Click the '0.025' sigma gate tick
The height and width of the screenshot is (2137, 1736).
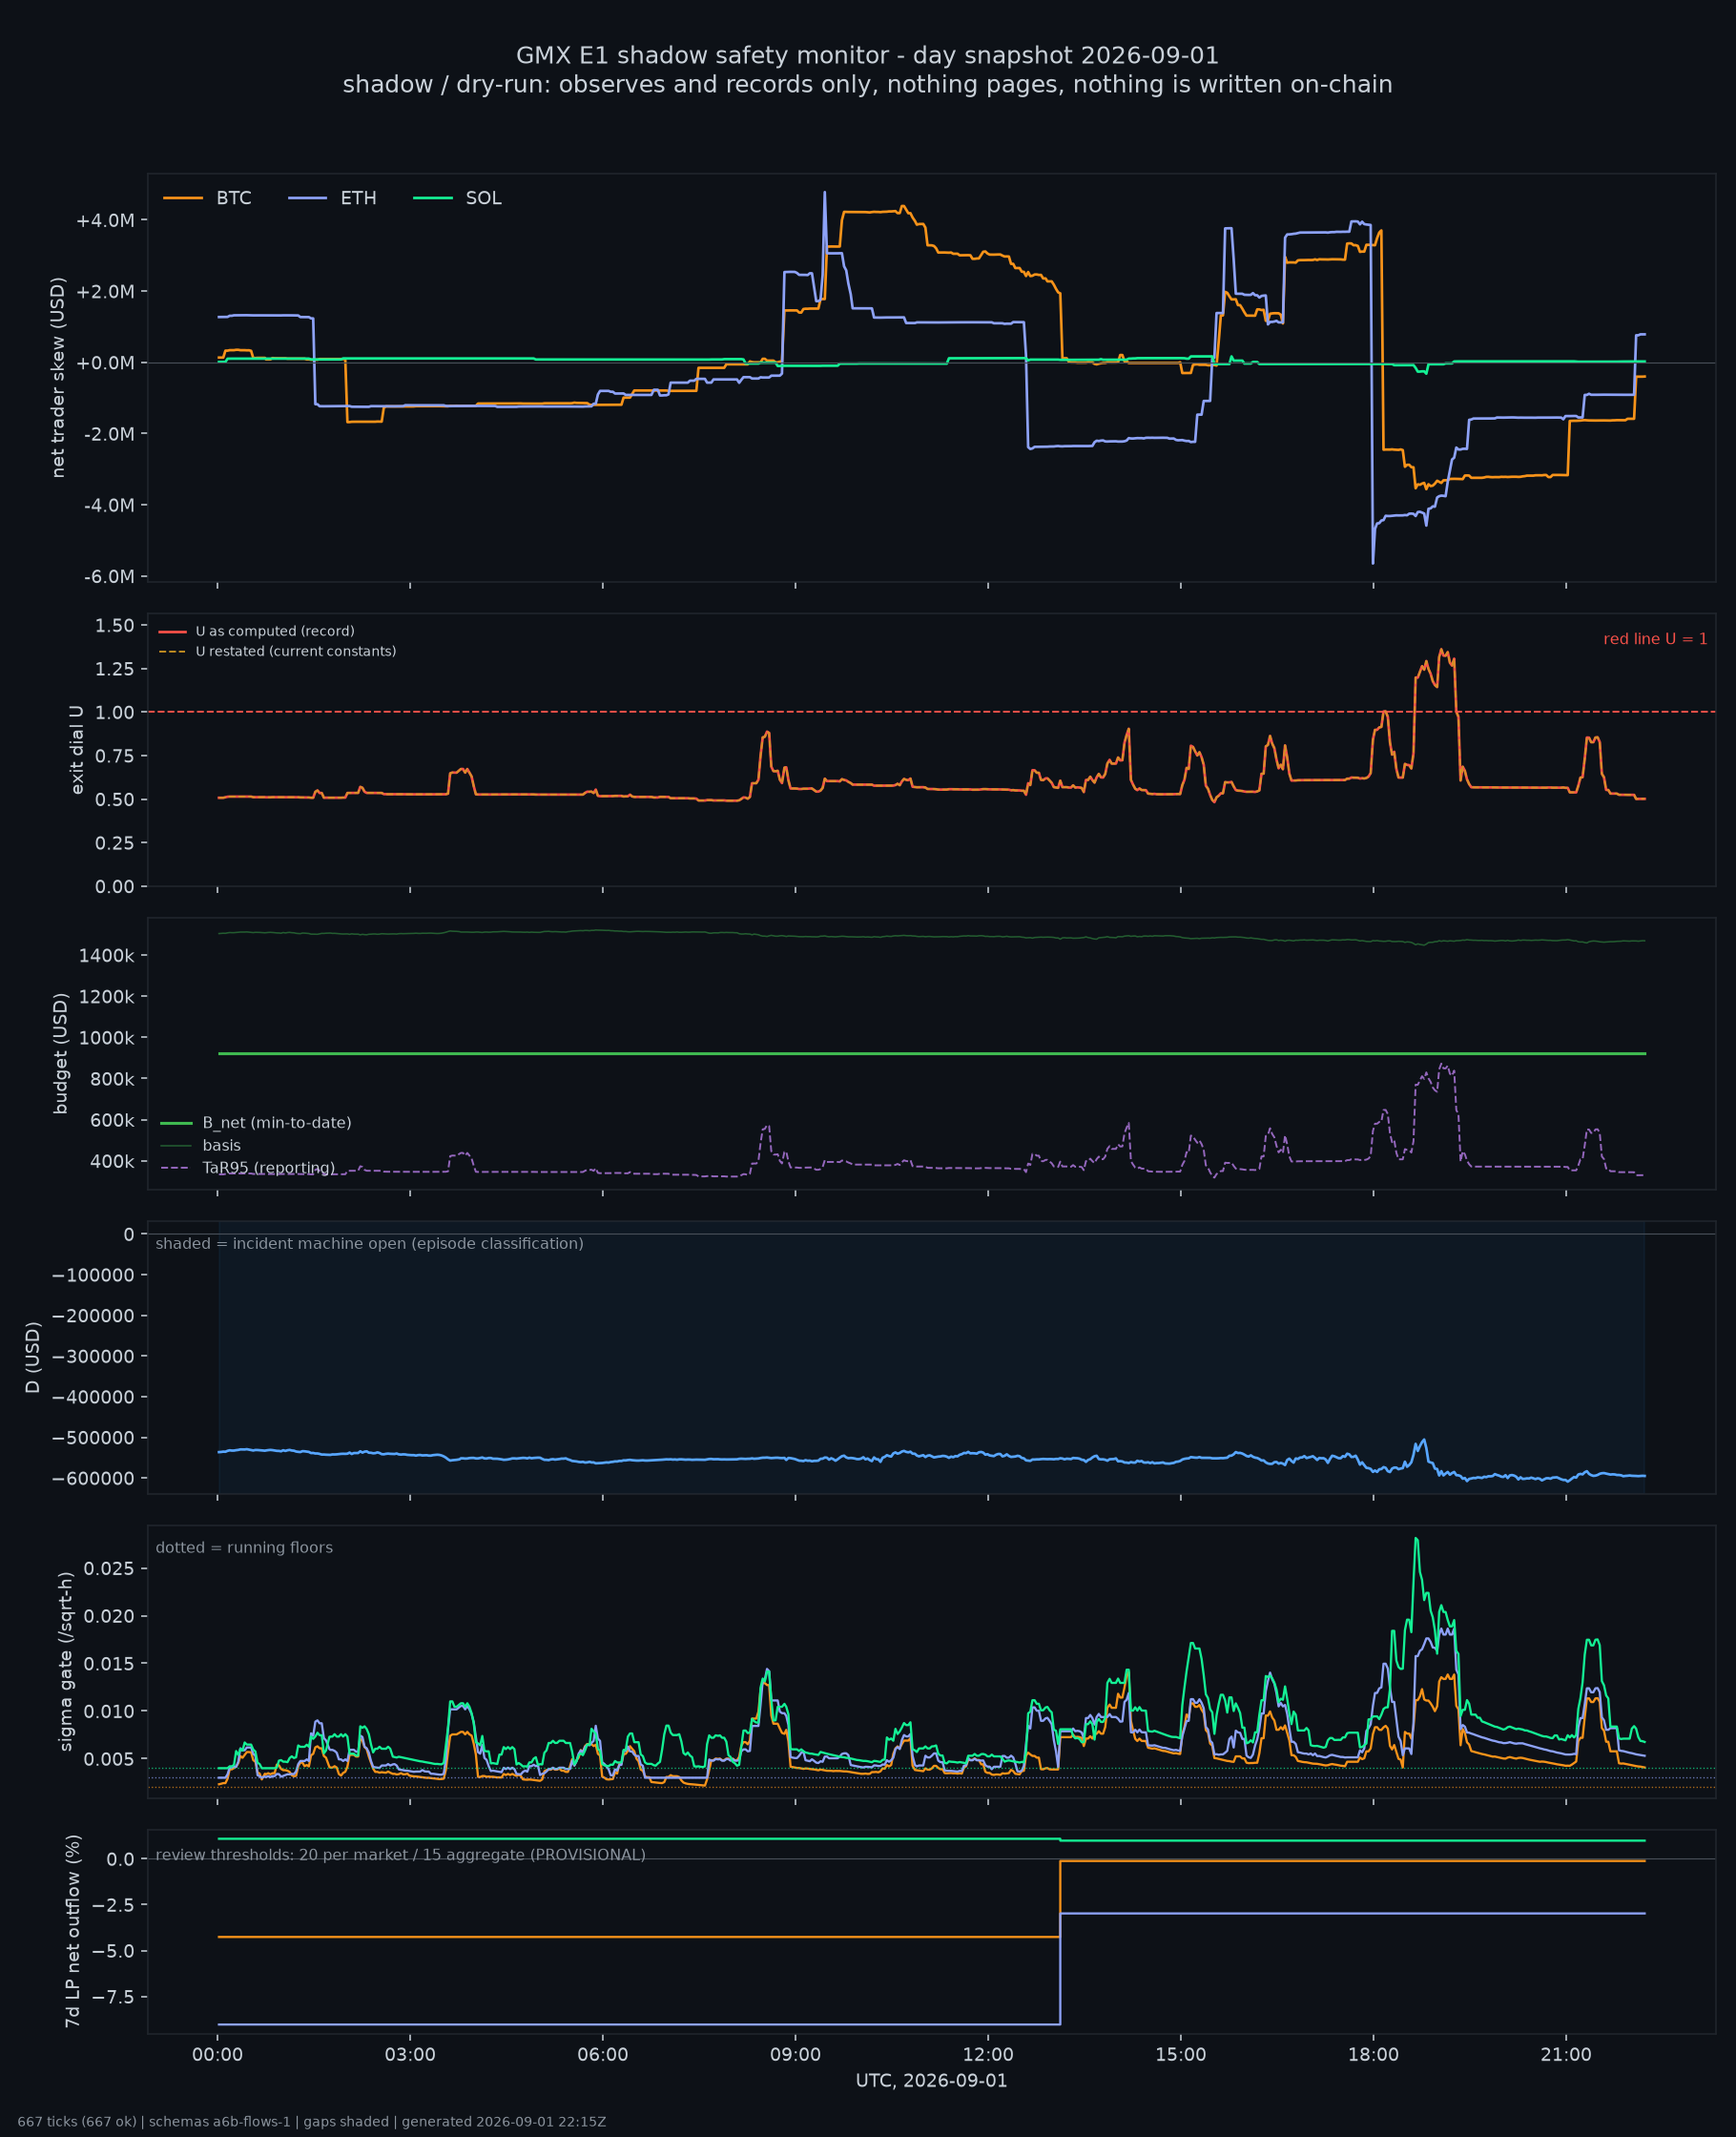click(110, 1568)
